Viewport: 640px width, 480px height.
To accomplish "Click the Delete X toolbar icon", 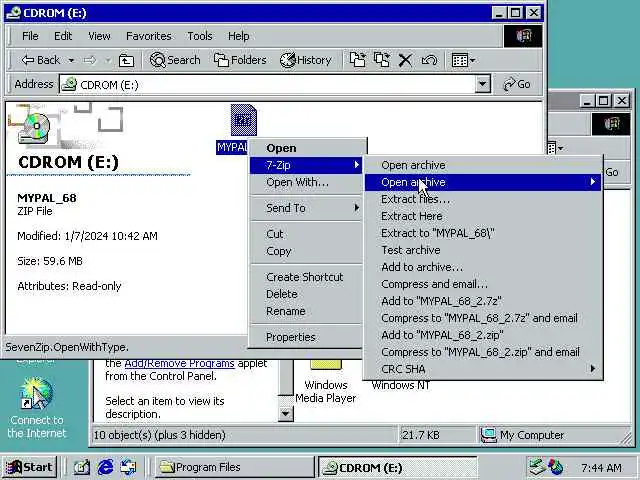I will [405, 60].
